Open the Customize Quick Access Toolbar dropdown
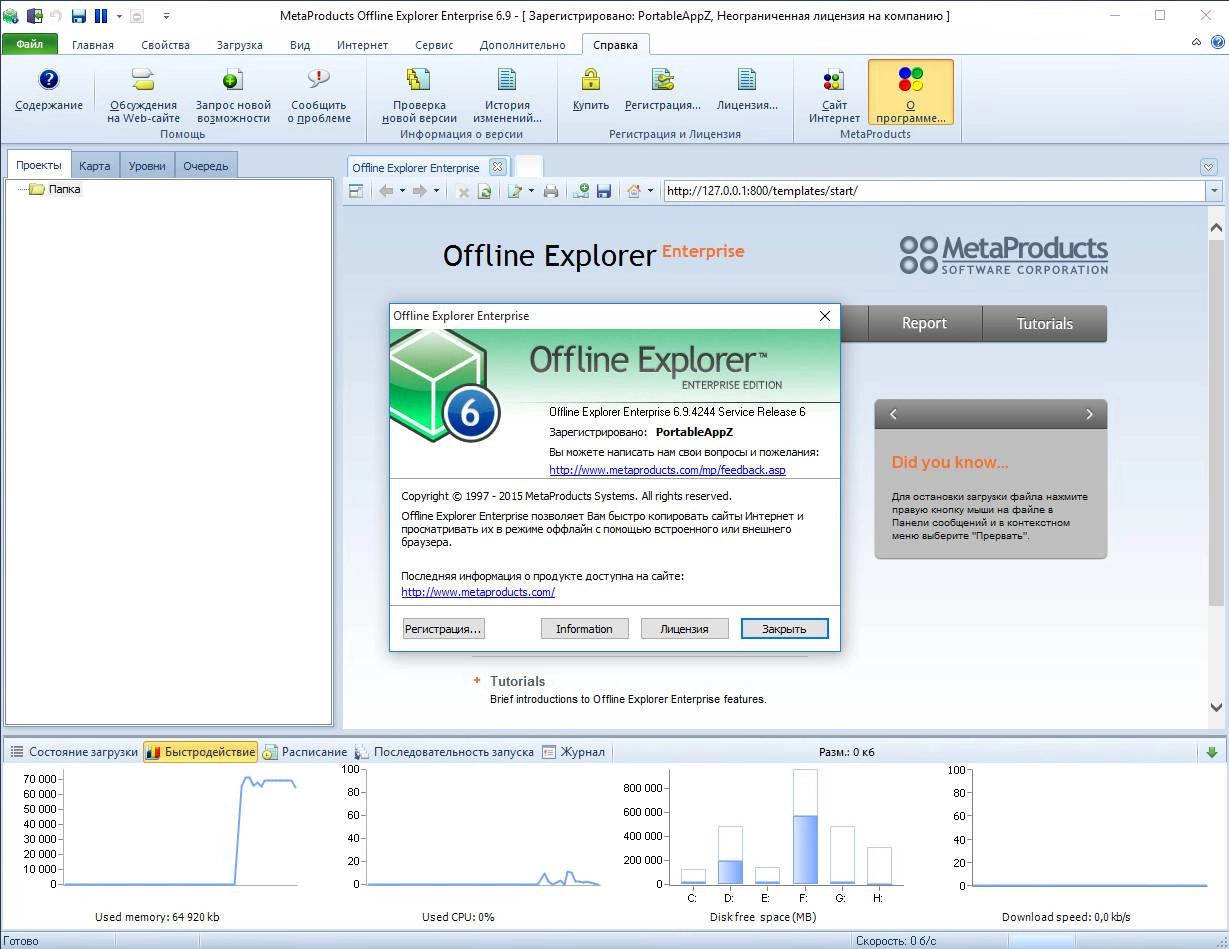This screenshot has height=949, width=1229. tap(166, 16)
